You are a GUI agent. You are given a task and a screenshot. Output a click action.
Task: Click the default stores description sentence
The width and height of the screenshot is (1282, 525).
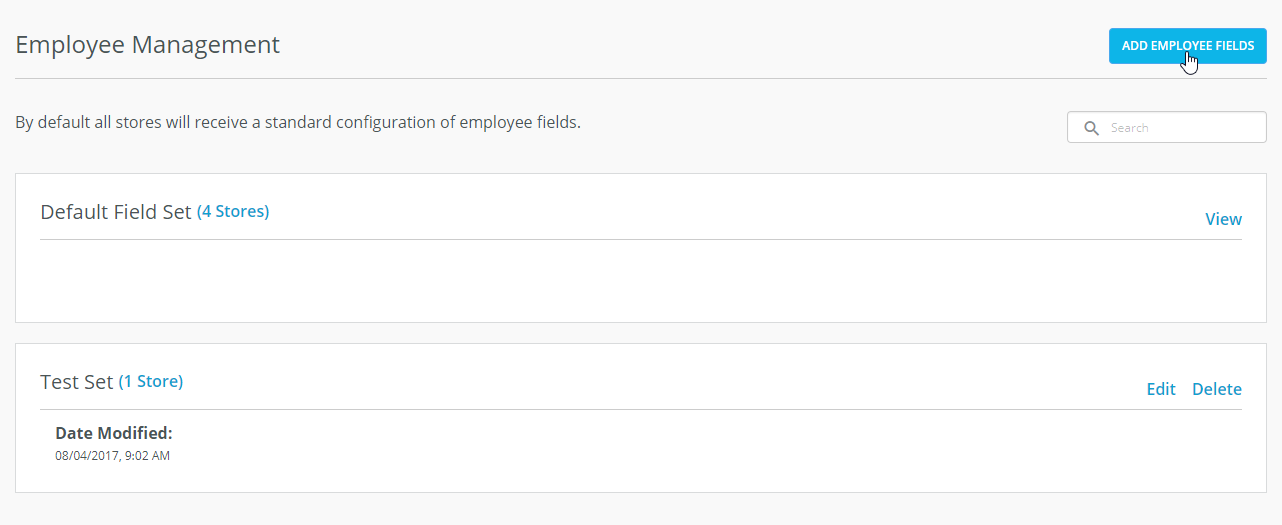[x=298, y=123]
